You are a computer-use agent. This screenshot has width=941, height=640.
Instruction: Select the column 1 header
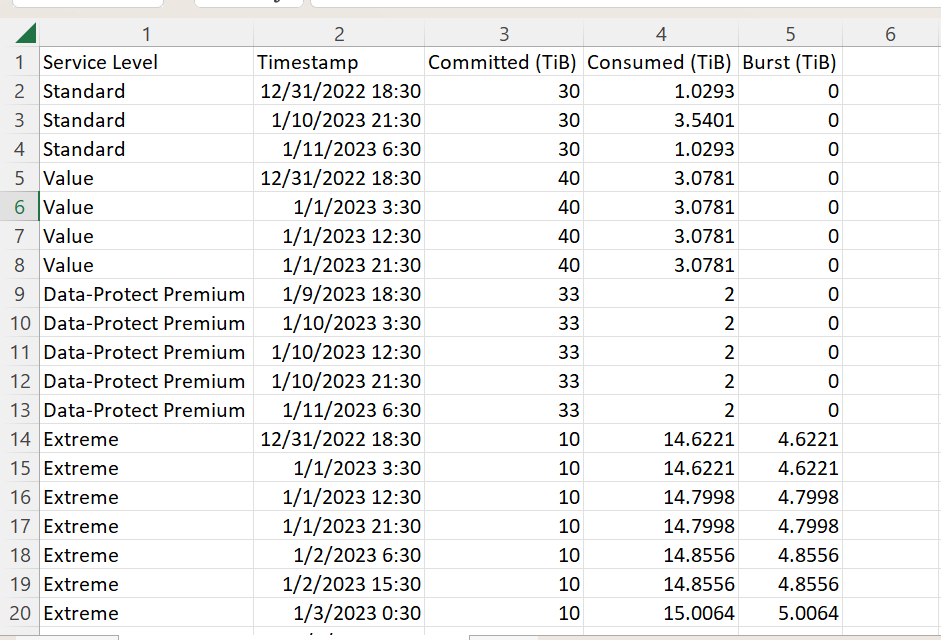(x=146, y=35)
